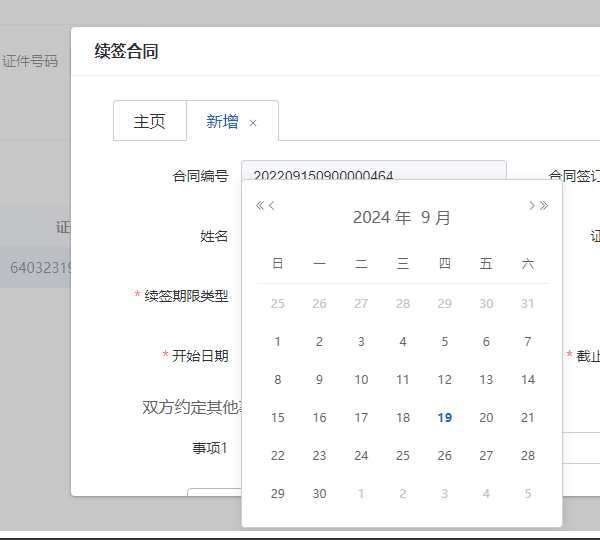Pick September 6 in the calendar
This screenshot has width=600, height=540.
(486, 342)
